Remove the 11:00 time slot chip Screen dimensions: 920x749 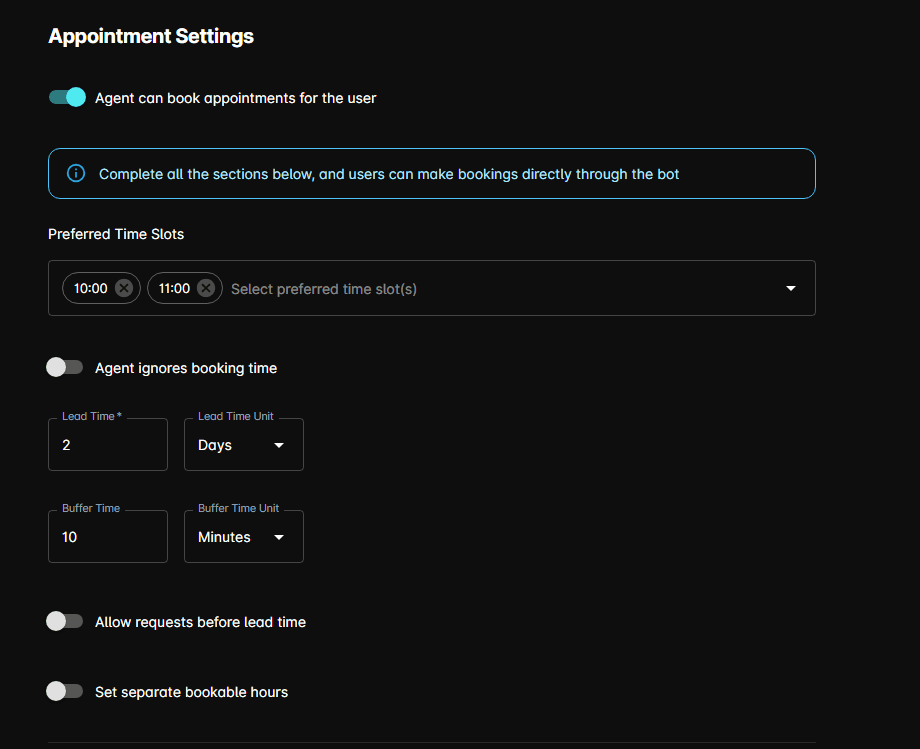click(x=206, y=288)
